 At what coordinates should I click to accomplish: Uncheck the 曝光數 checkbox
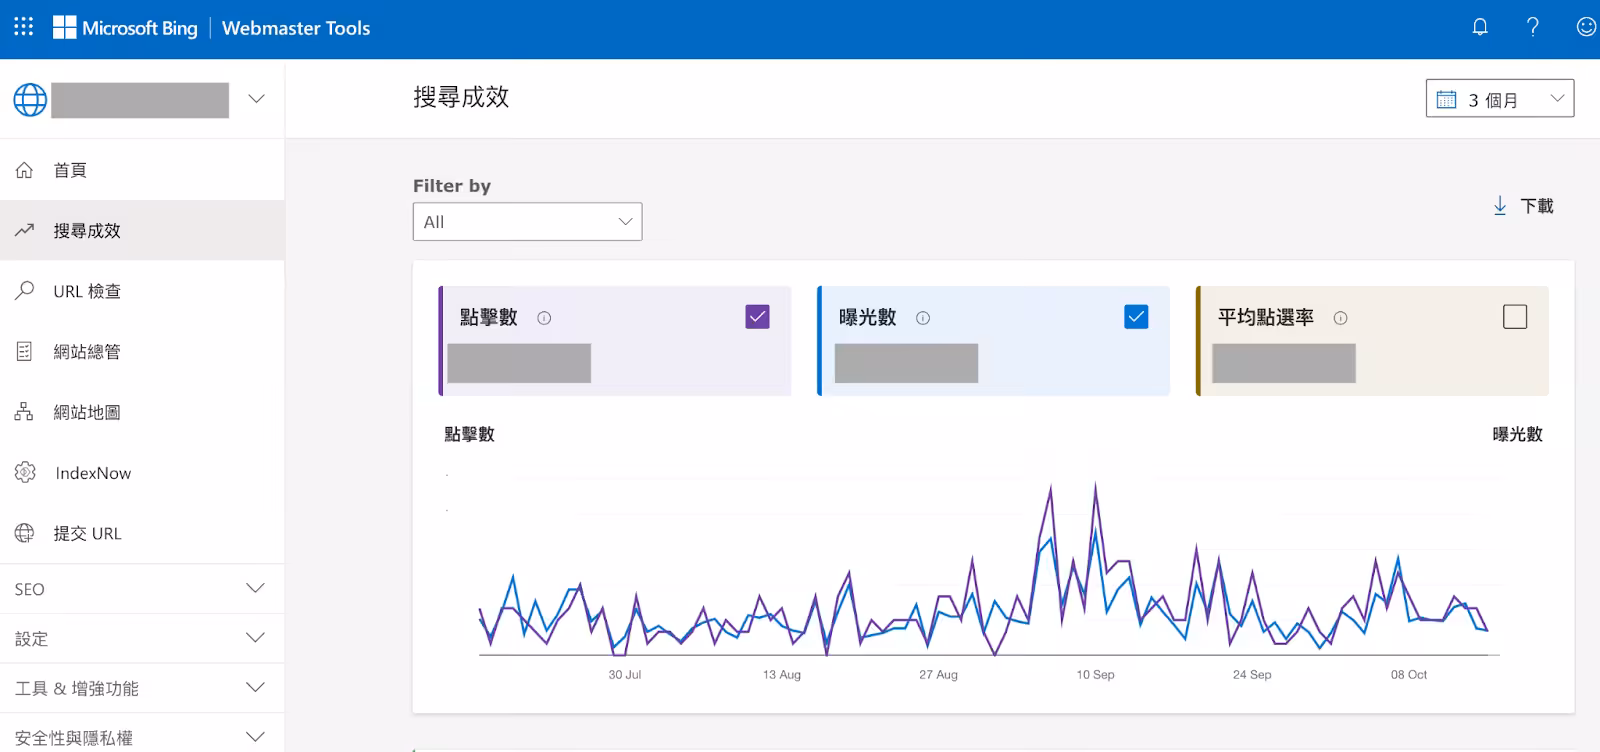pos(1136,317)
